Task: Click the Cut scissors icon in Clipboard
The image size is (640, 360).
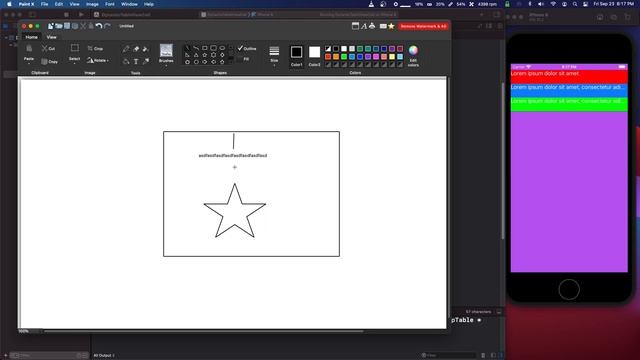Action: coord(44,48)
